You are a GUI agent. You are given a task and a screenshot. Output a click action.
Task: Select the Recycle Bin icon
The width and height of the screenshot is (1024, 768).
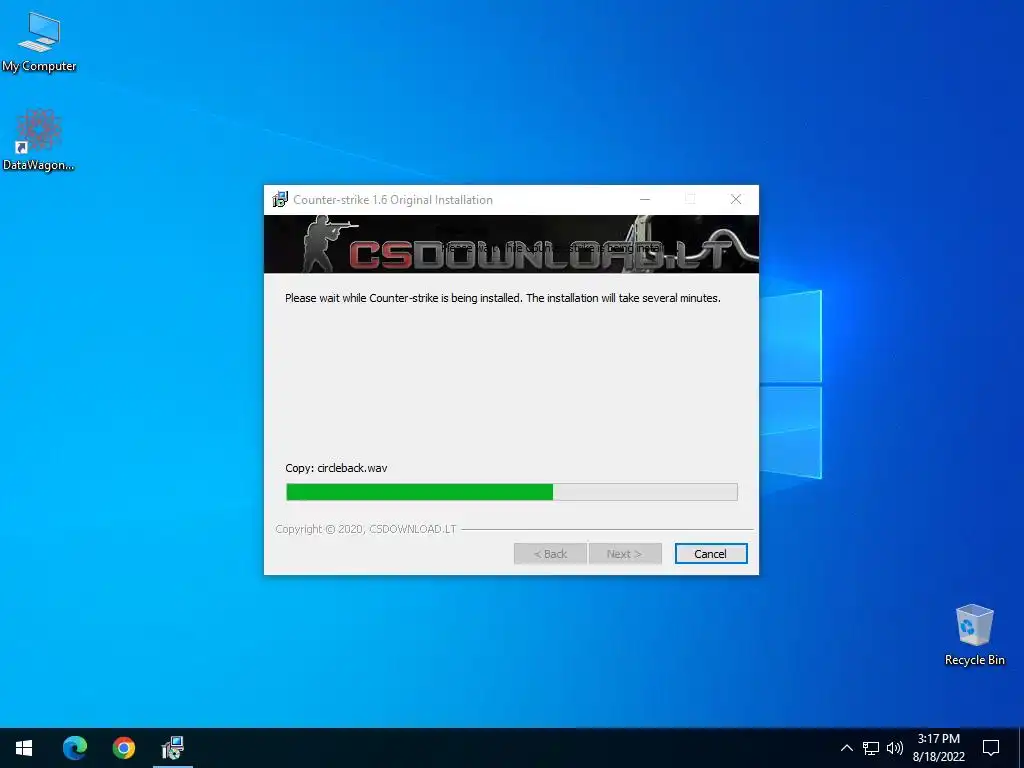click(974, 635)
